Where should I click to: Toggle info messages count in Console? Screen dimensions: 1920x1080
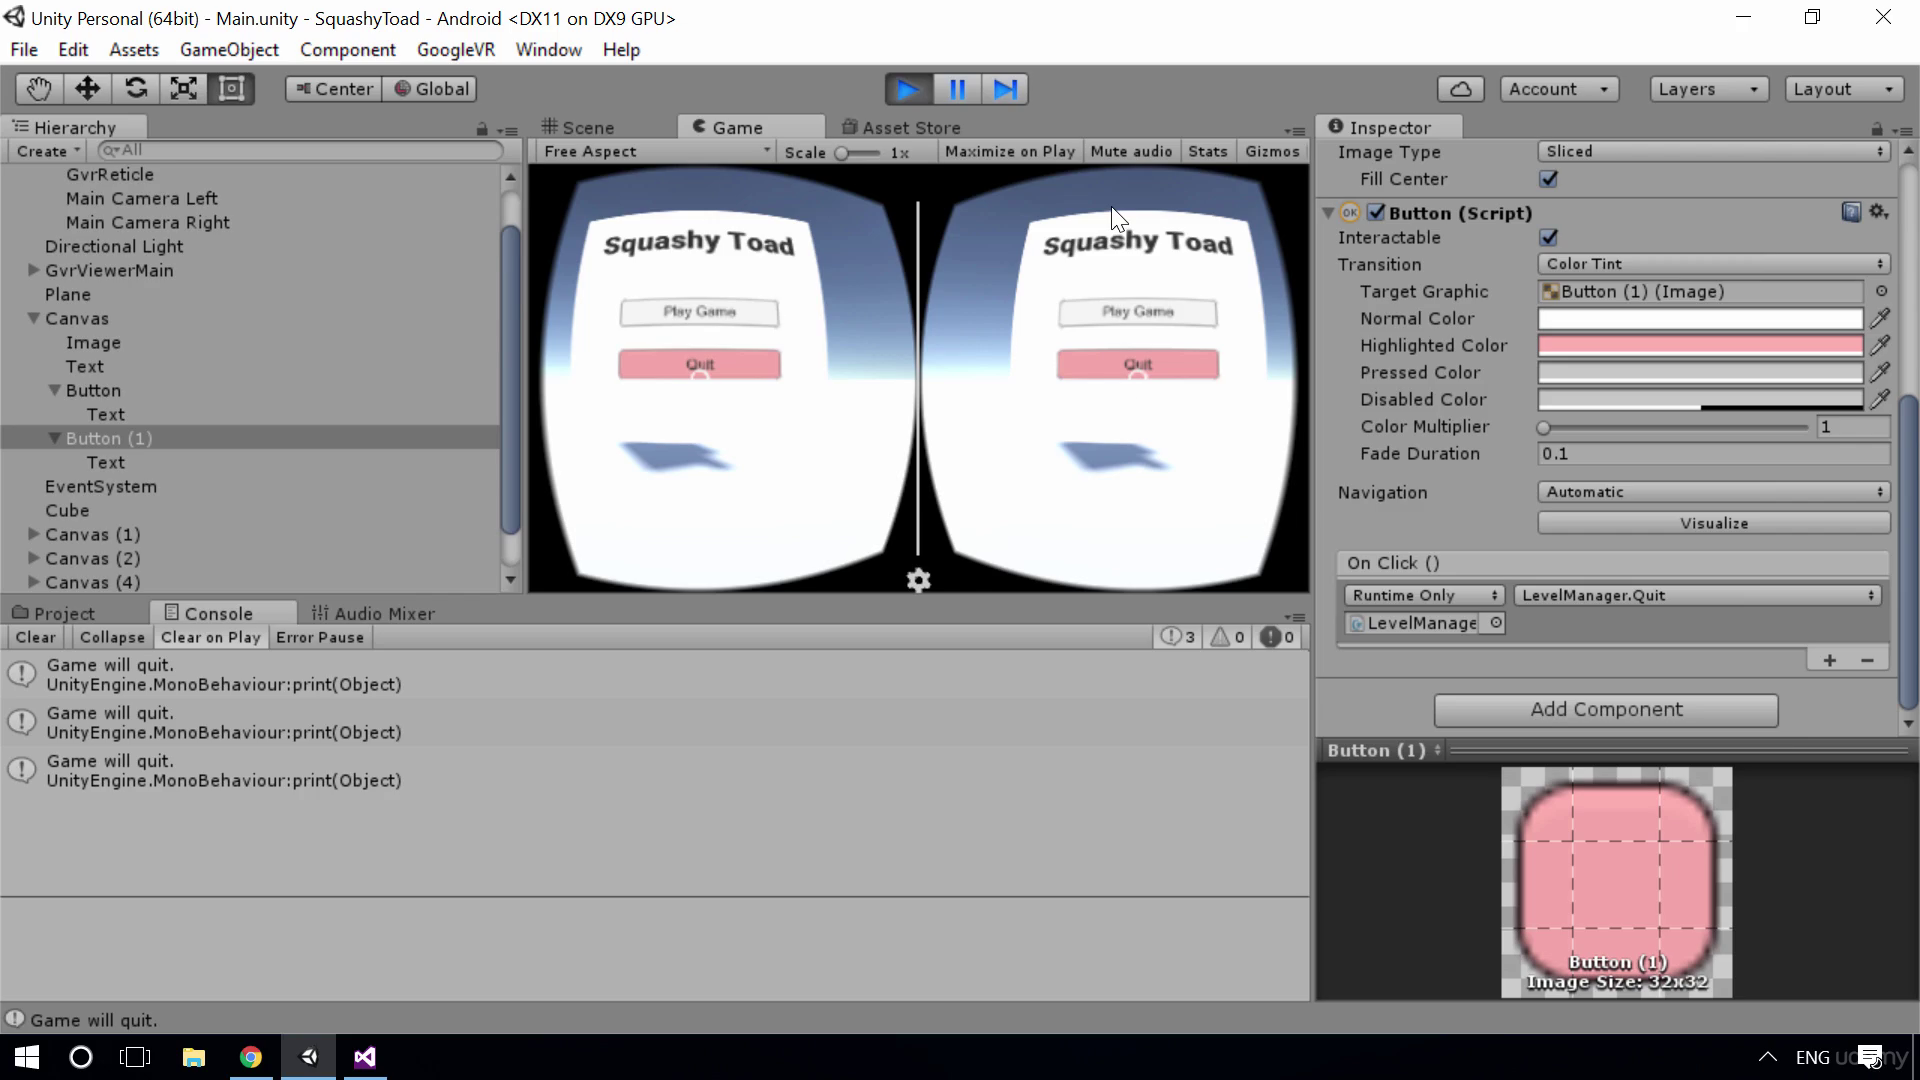(1178, 637)
